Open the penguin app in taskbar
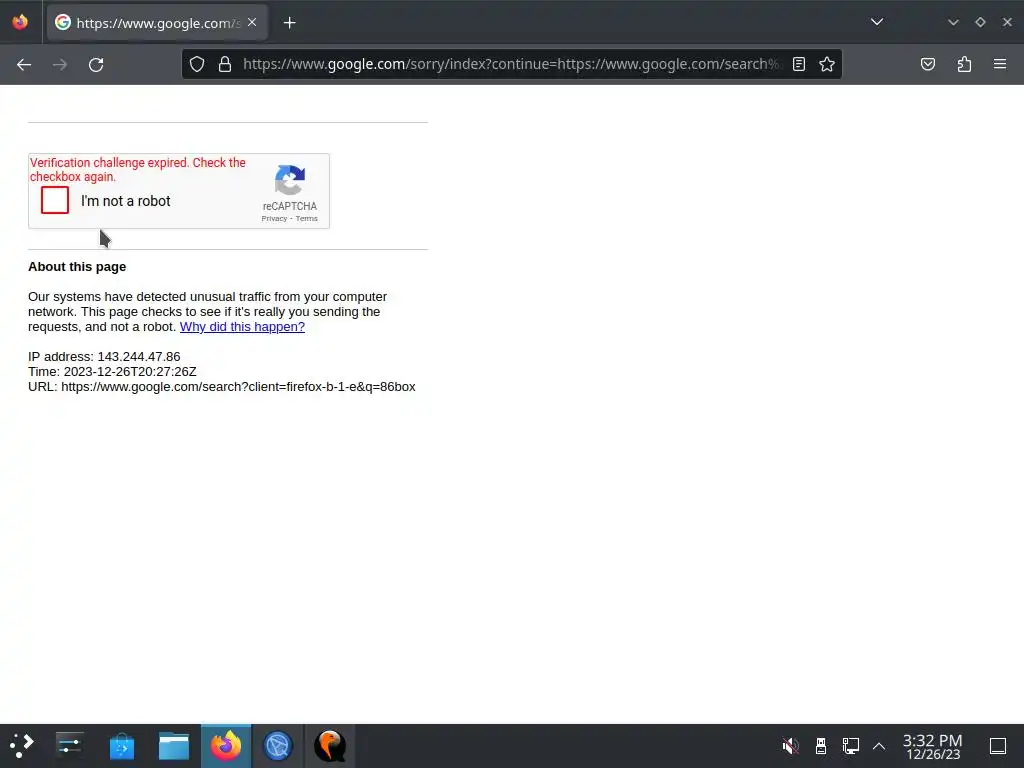Viewport: 1024px width, 768px height. click(x=330, y=746)
